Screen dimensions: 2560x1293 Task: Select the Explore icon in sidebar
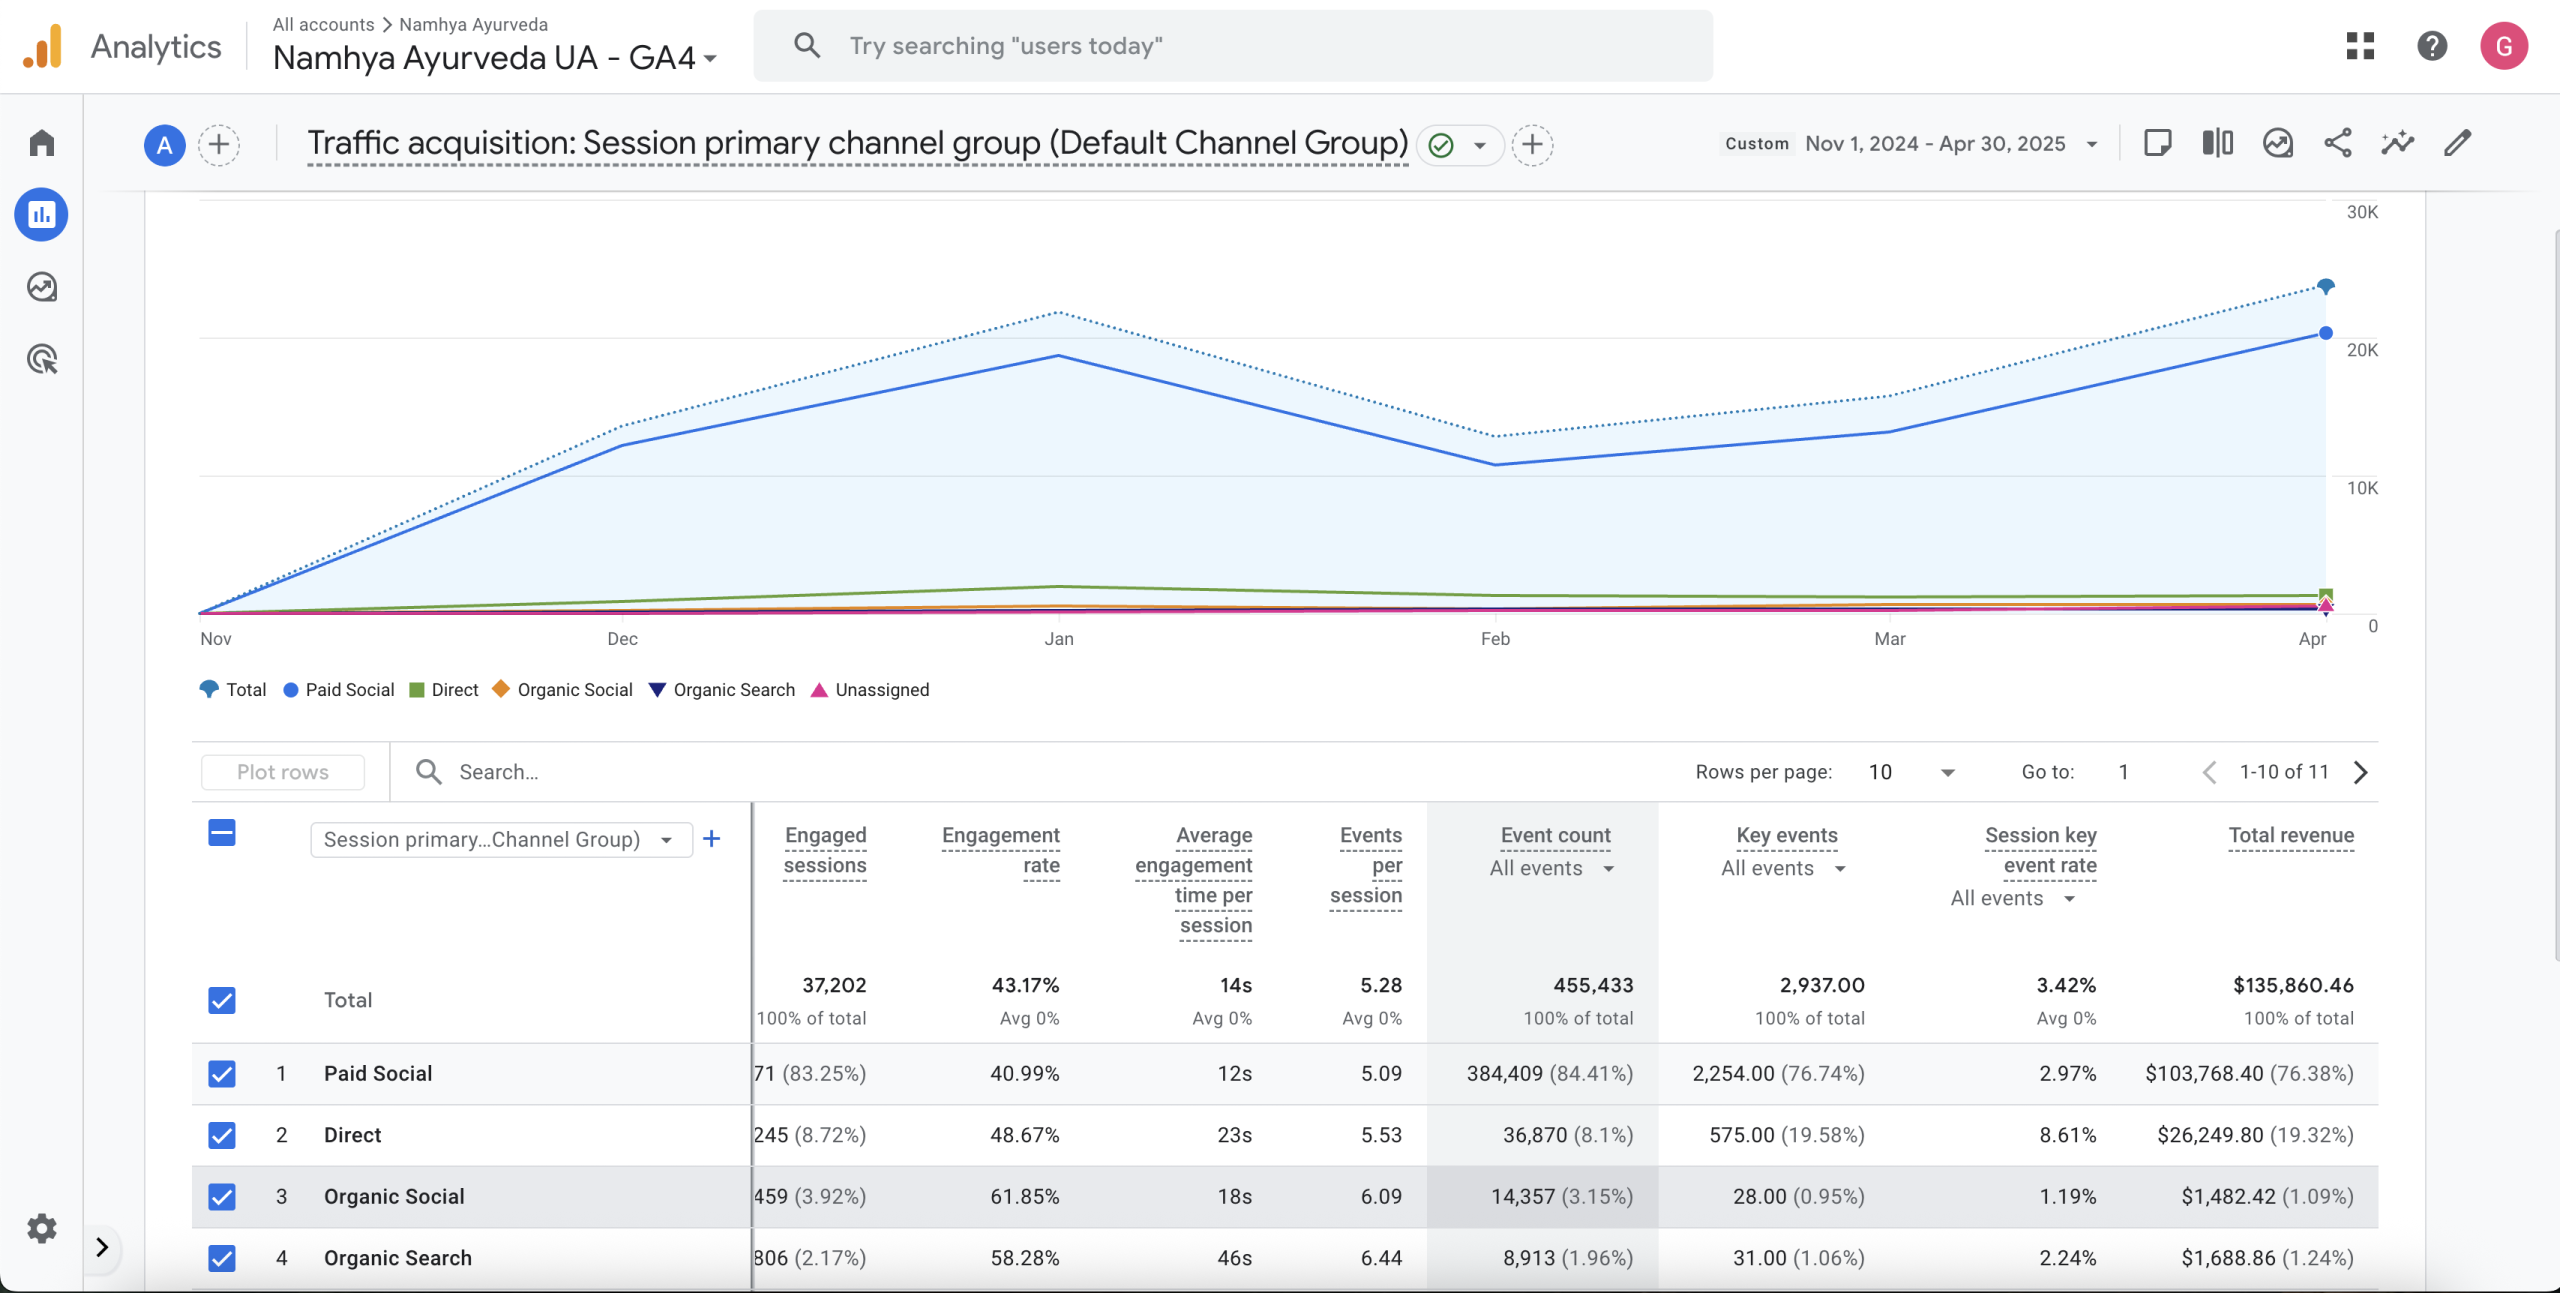[x=41, y=287]
